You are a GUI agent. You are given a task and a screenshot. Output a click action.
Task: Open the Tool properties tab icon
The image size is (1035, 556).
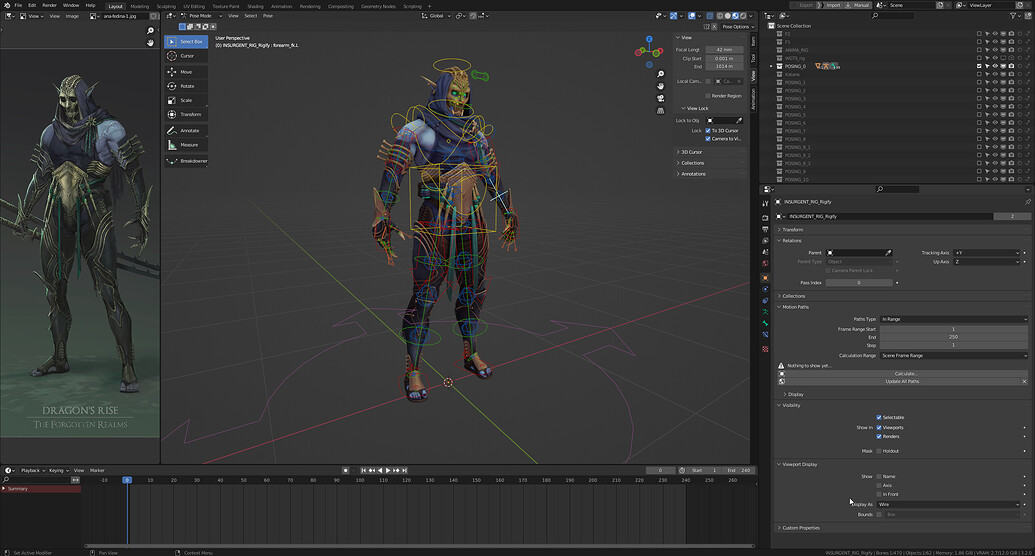[x=765, y=203]
